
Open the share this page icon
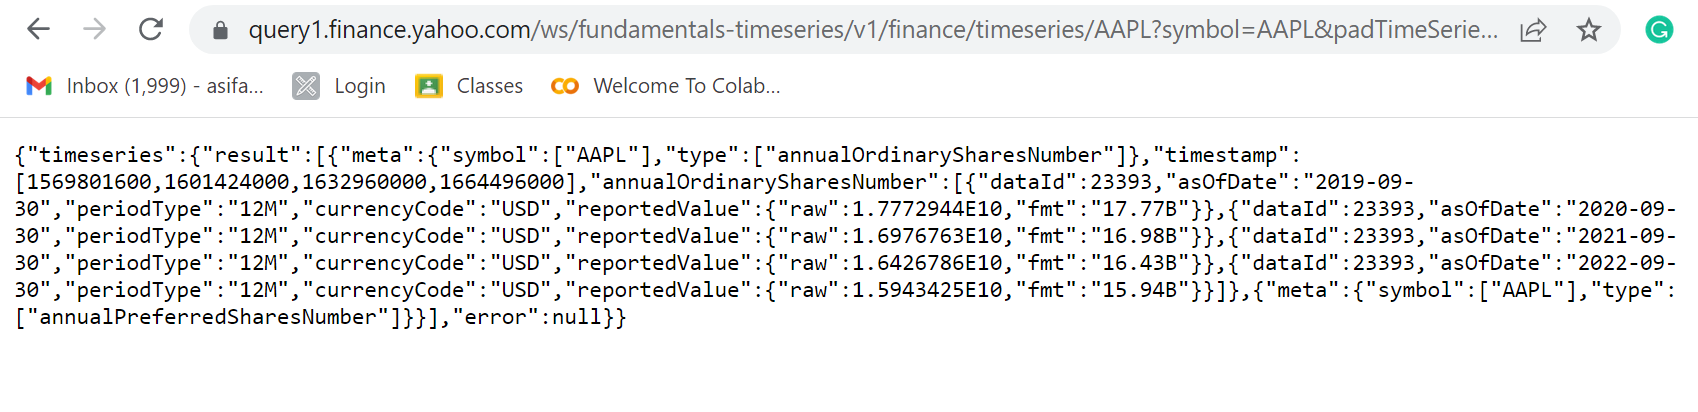pyautogui.click(x=1533, y=31)
